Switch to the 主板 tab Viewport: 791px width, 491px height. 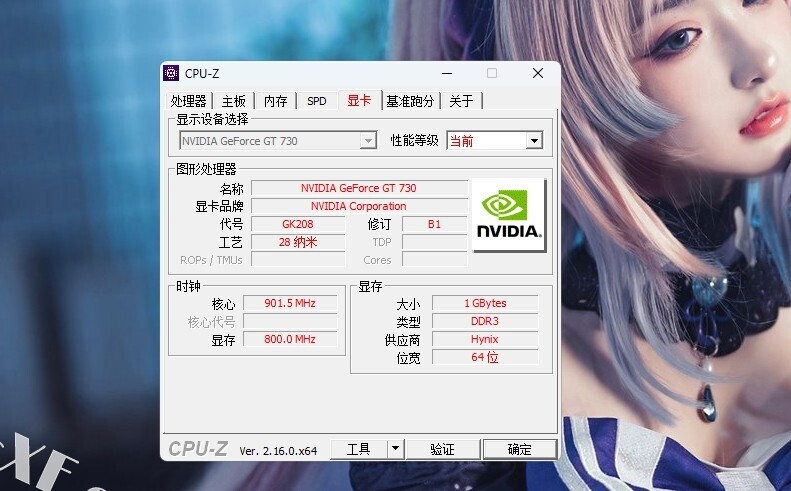234,101
